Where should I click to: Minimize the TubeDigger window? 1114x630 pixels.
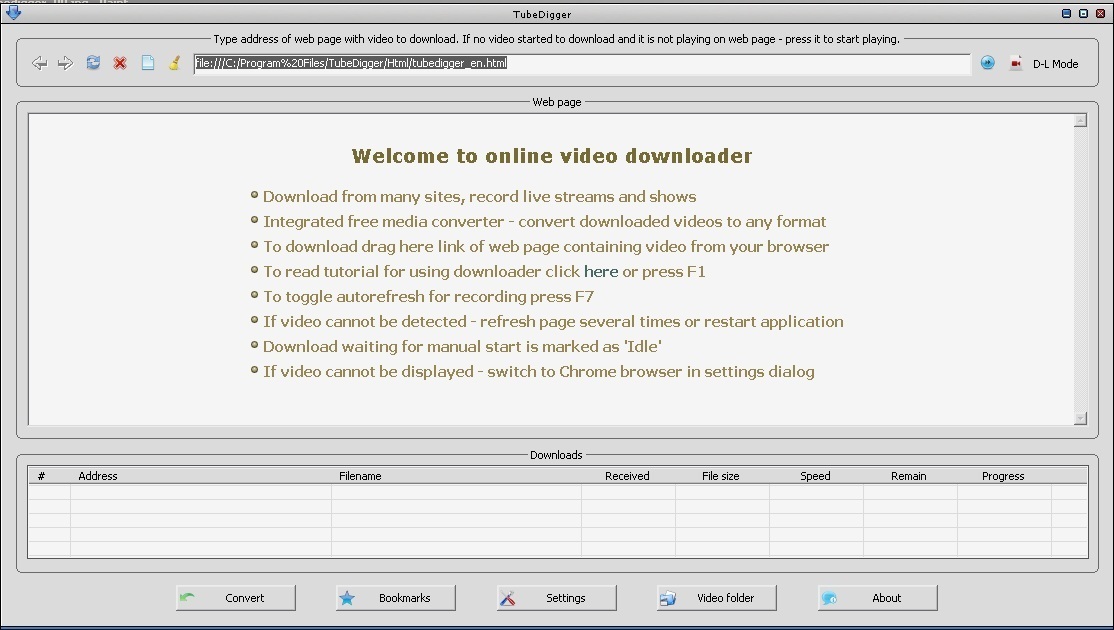click(x=1066, y=13)
